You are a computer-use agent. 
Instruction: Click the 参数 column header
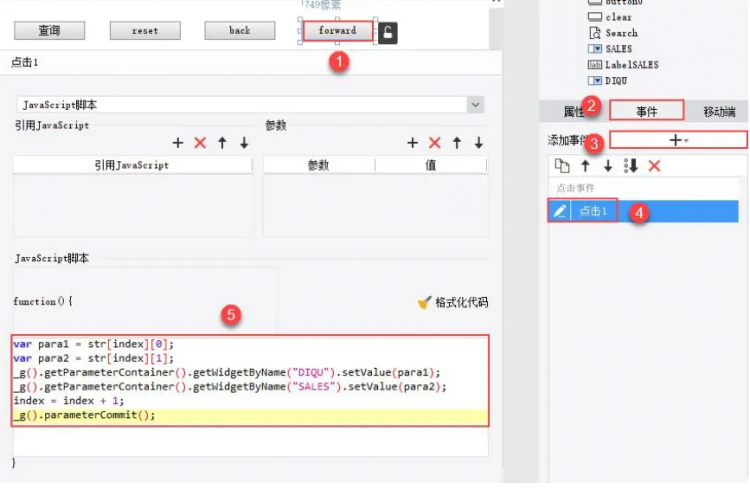click(x=319, y=165)
